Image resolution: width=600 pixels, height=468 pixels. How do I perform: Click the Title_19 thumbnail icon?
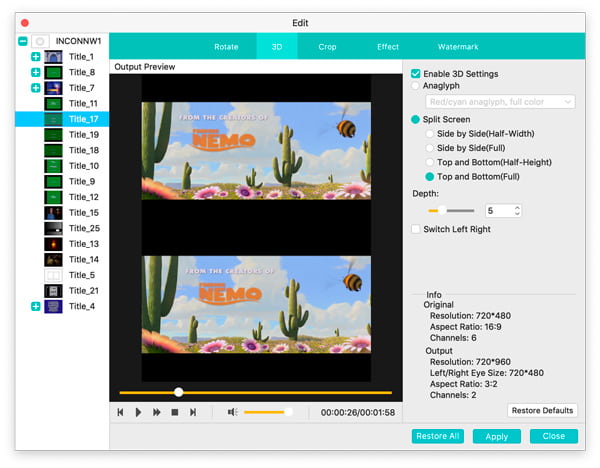tap(53, 135)
